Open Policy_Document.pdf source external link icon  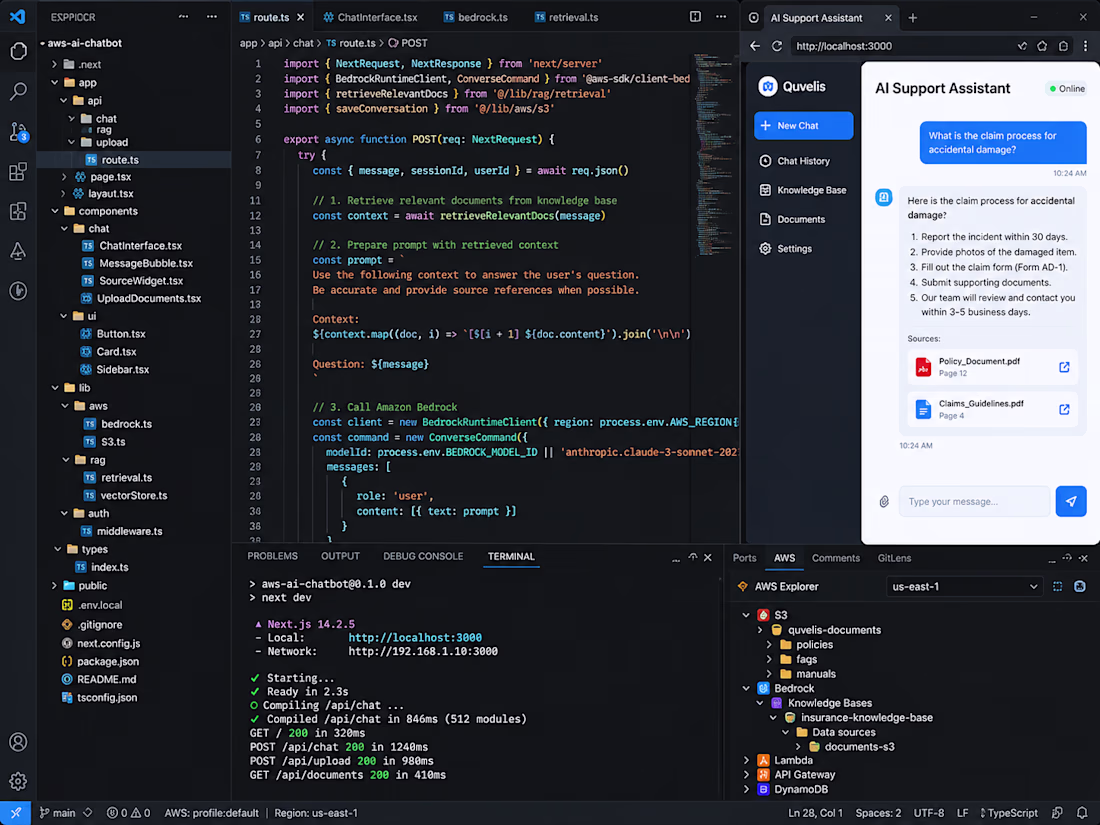click(1064, 367)
